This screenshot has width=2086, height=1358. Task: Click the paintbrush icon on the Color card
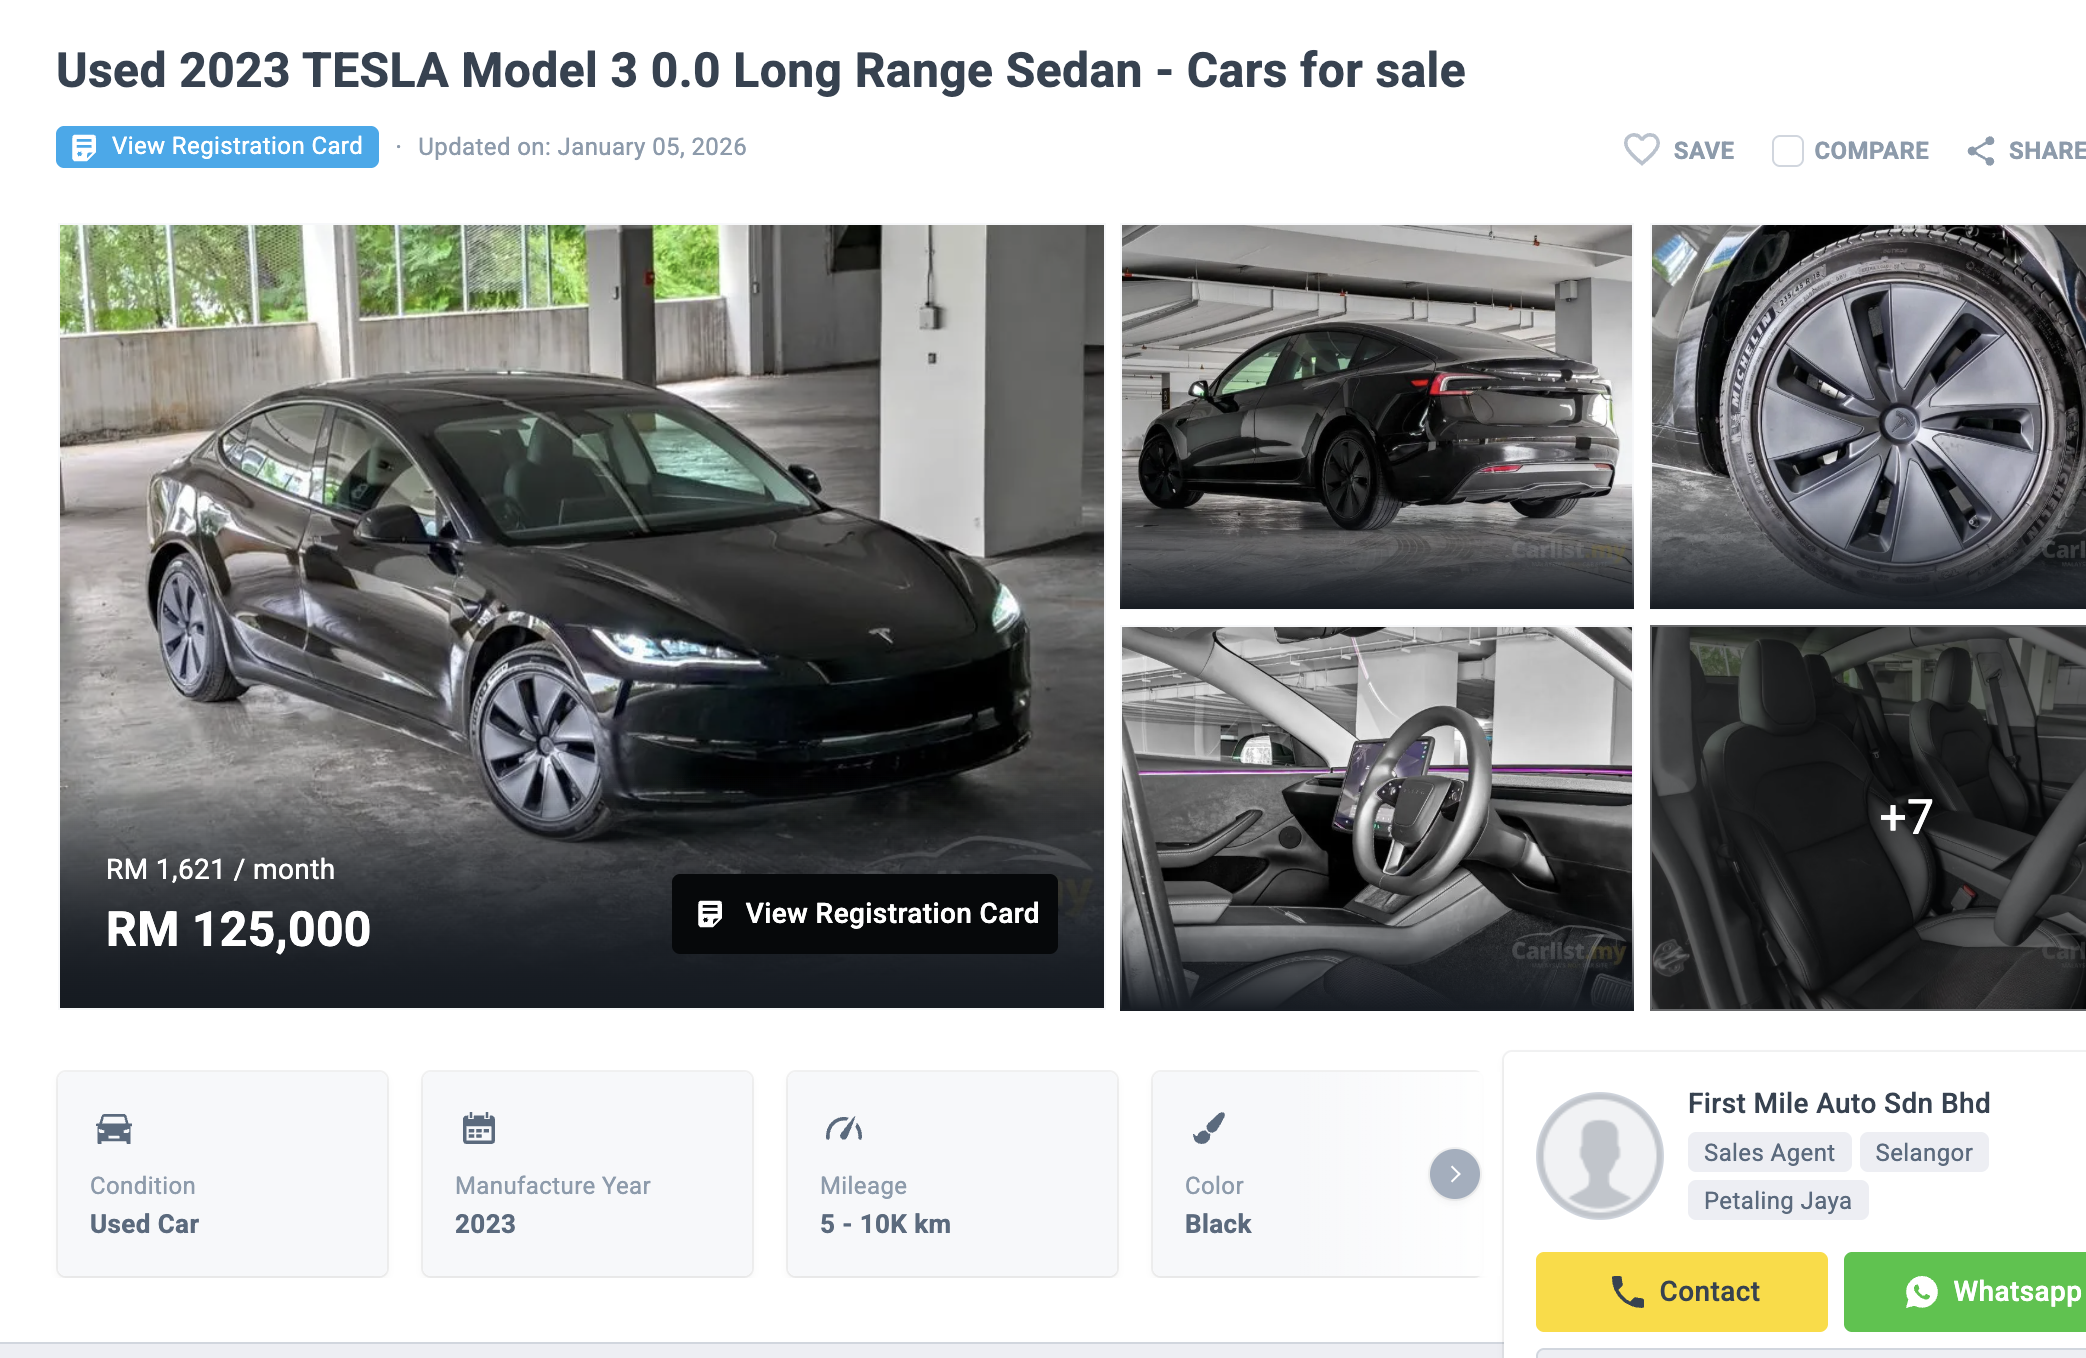click(1209, 1127)
